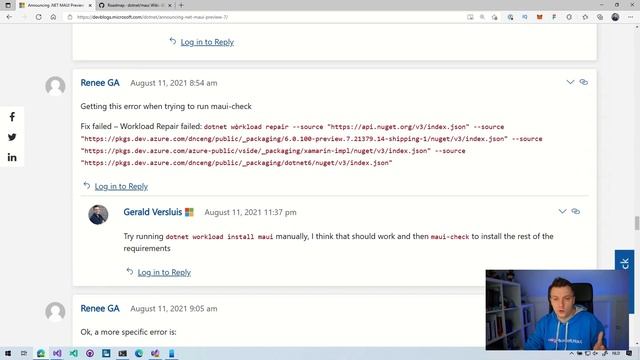Click Microsoft logo badge next to Gerald Versluis
640x360 pixels.
[189, 212]
